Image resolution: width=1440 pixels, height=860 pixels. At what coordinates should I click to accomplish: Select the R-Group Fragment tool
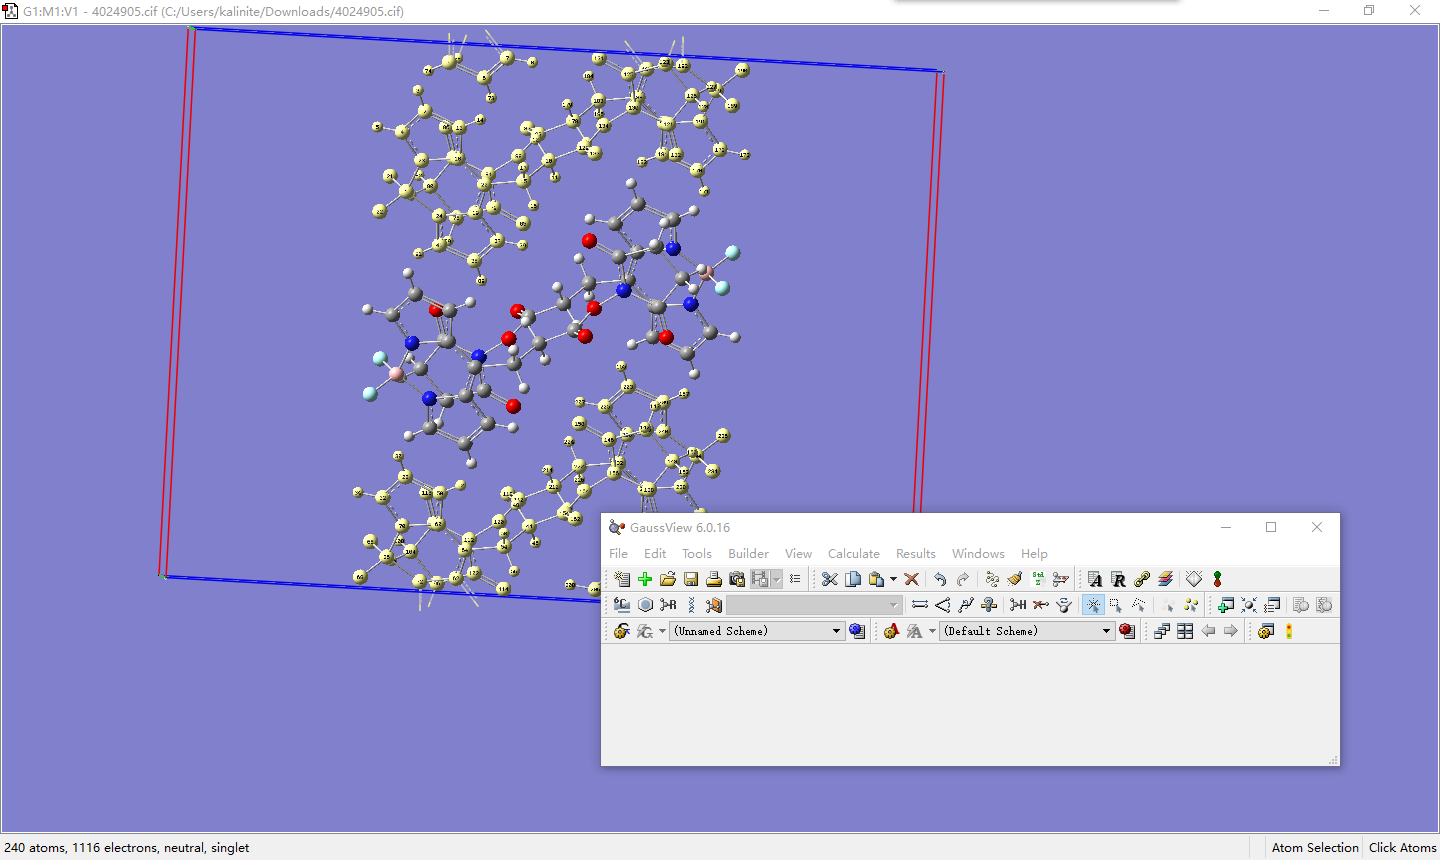click(x=667, y=604)
